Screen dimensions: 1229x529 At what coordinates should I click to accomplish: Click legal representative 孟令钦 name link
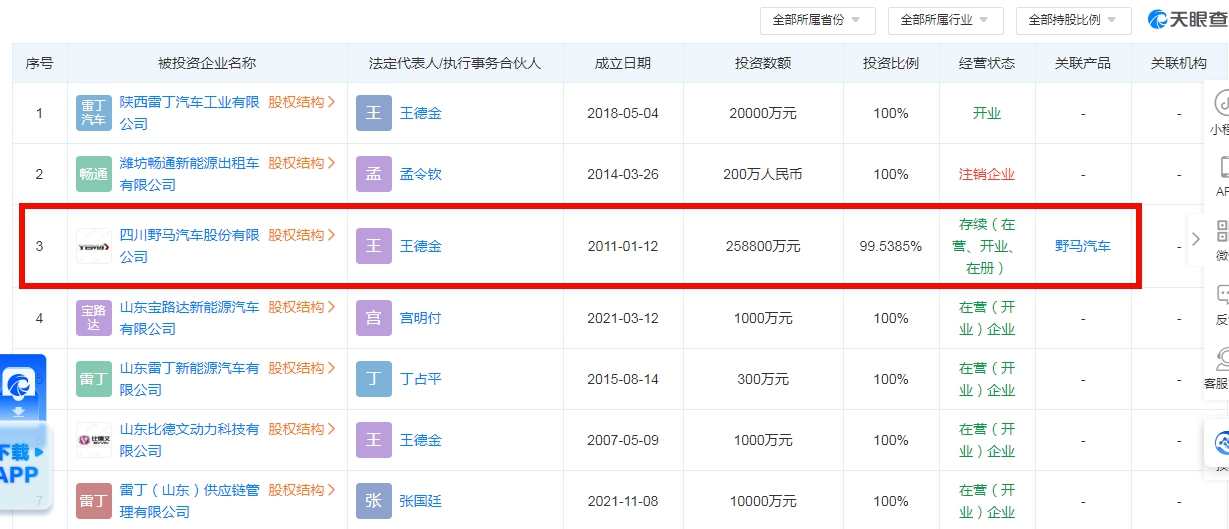(x=420, y=174)
